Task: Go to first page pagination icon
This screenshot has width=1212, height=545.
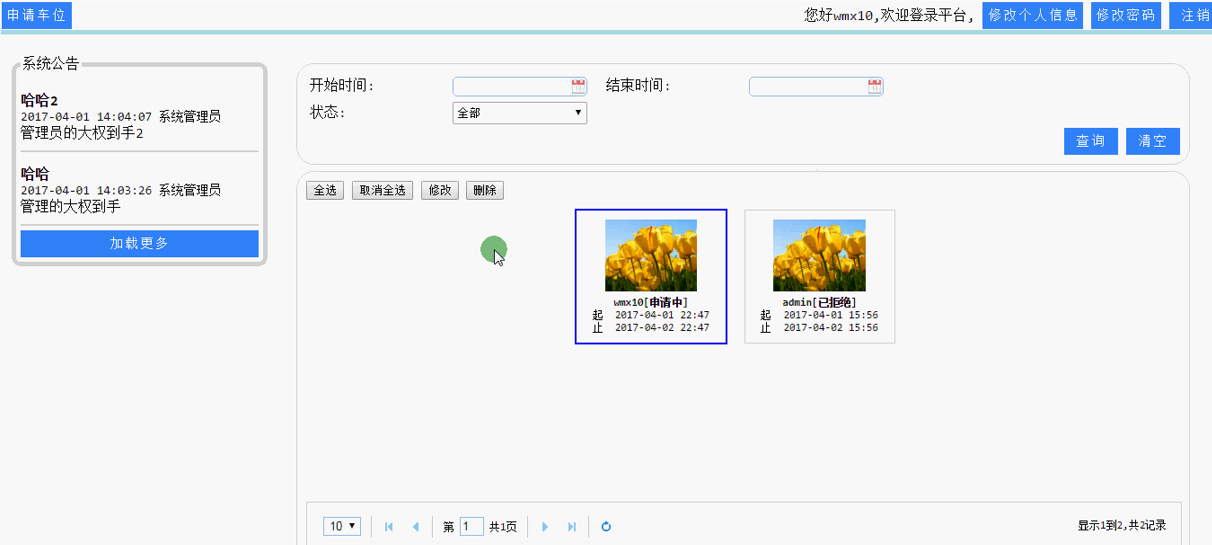Action: click(389, 527)
